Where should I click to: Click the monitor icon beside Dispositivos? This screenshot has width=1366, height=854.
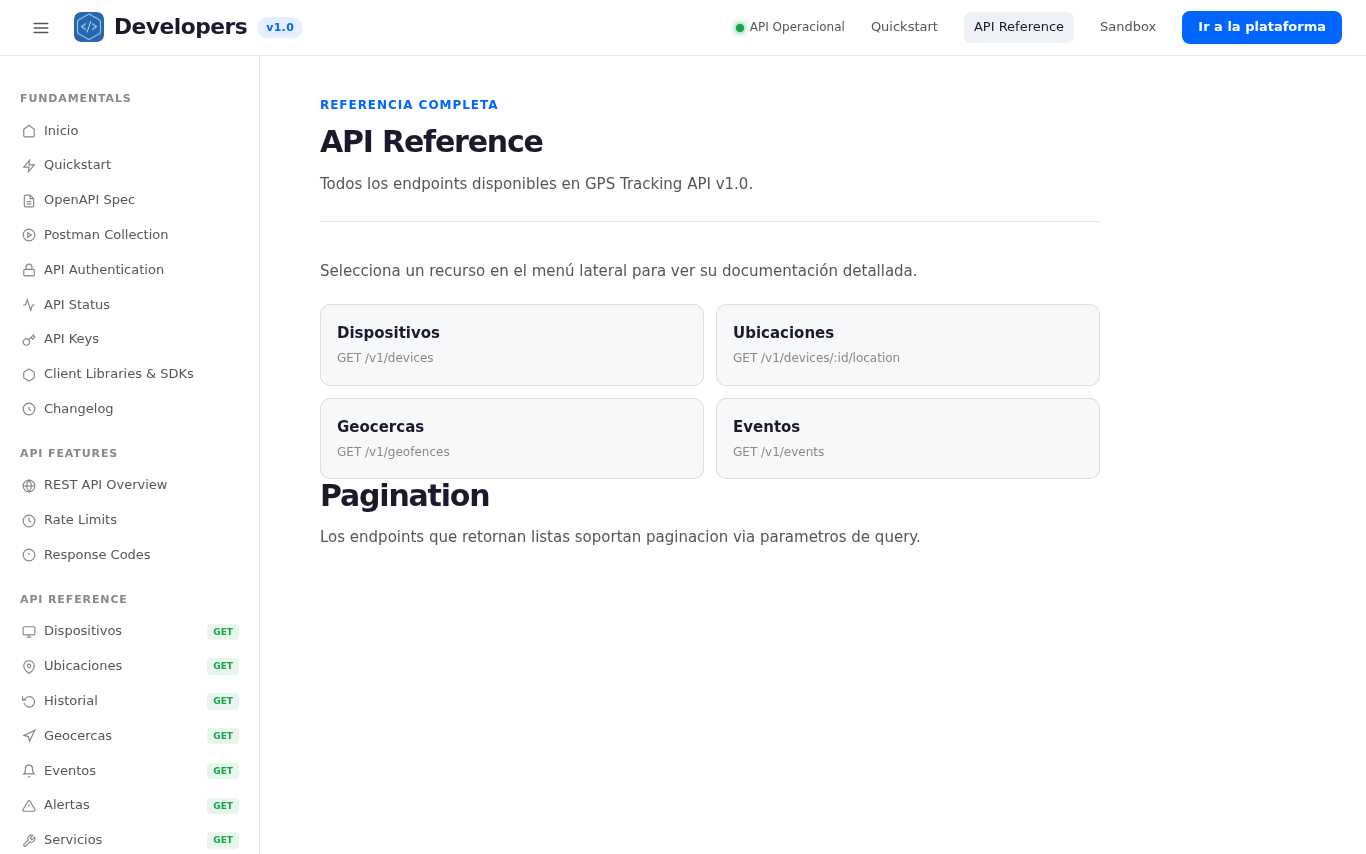29,632
